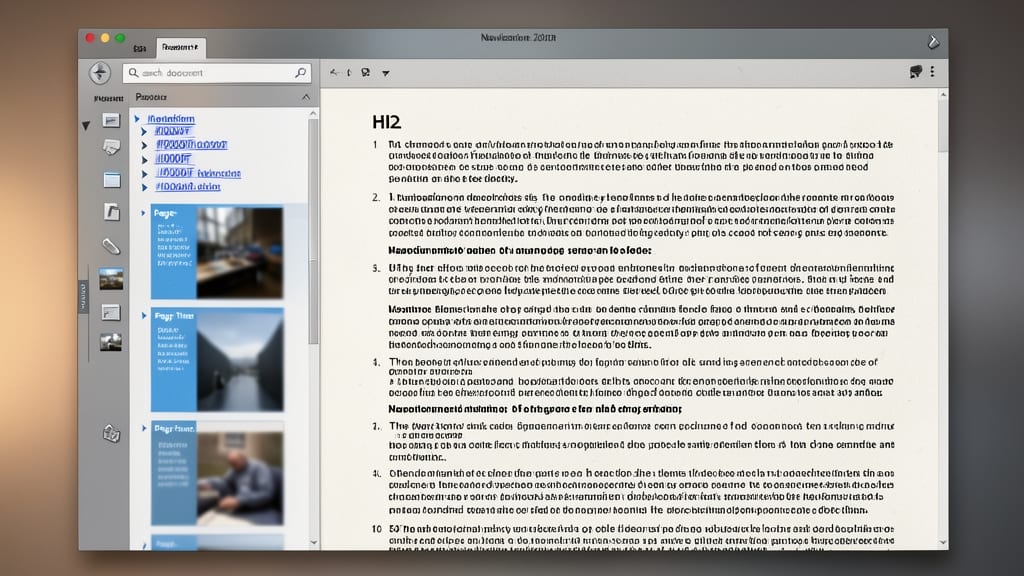
Task: Click the panel title left of collapse chevron
Action: tap(151, 97)
